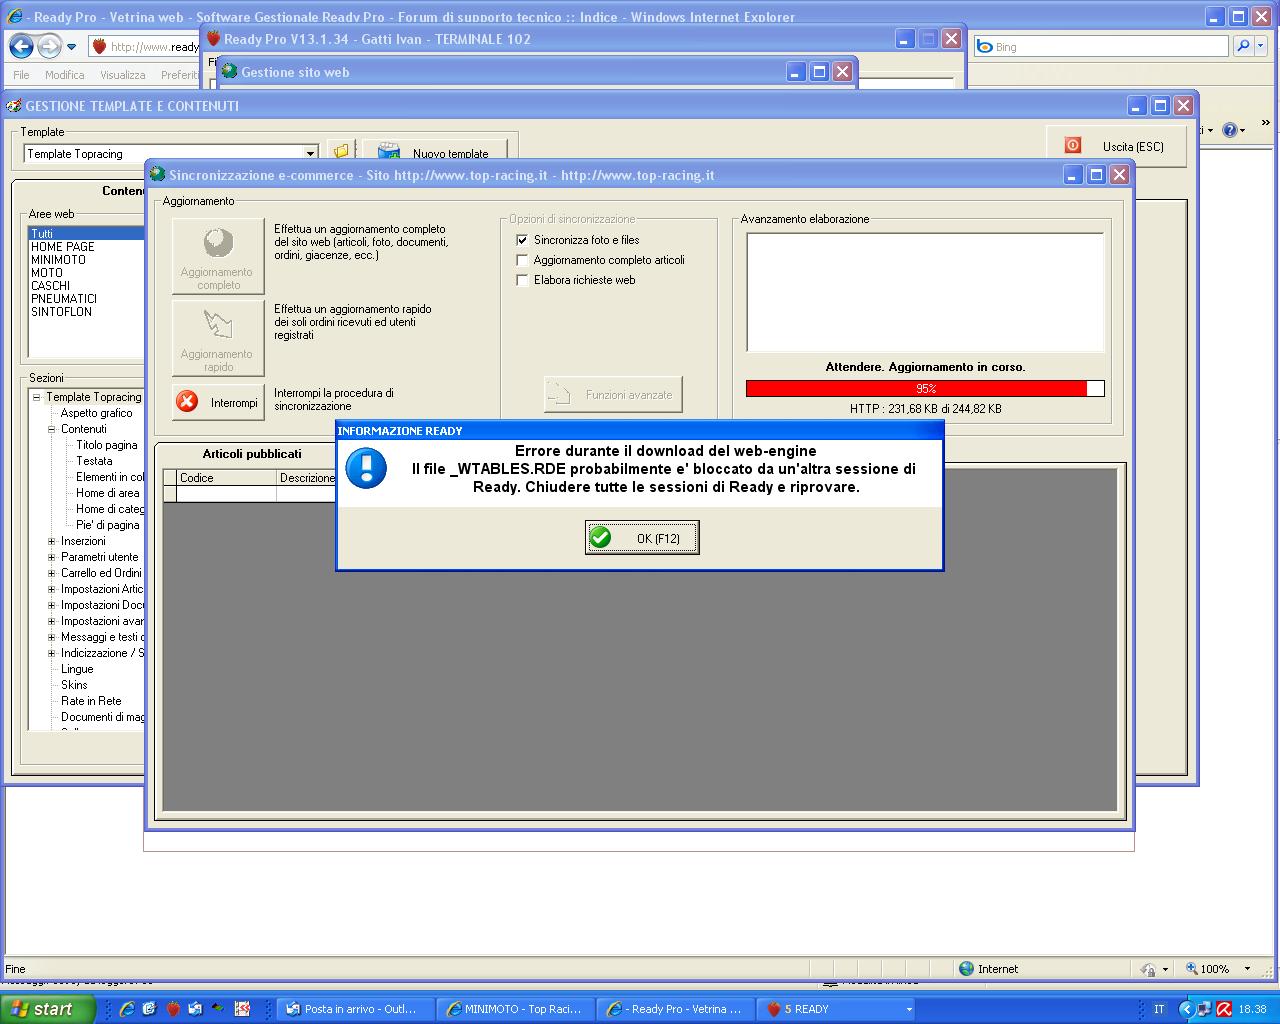Select Titolo pagina tree item
This screenshot has width=1280, height=1024.
107,445
